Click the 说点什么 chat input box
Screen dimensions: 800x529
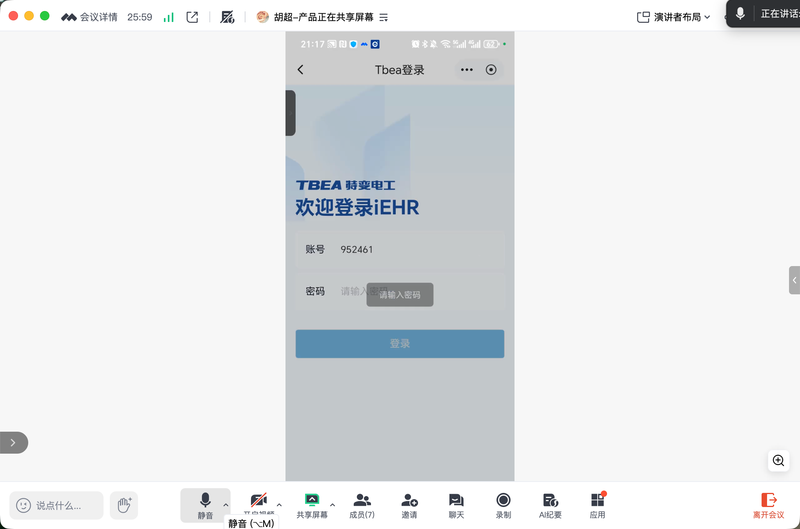[56, 506]
